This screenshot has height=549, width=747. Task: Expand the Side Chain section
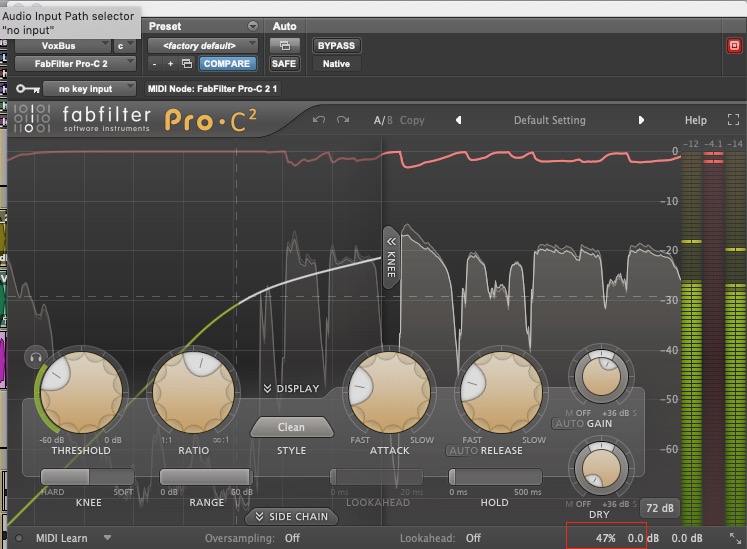[292, 517]
